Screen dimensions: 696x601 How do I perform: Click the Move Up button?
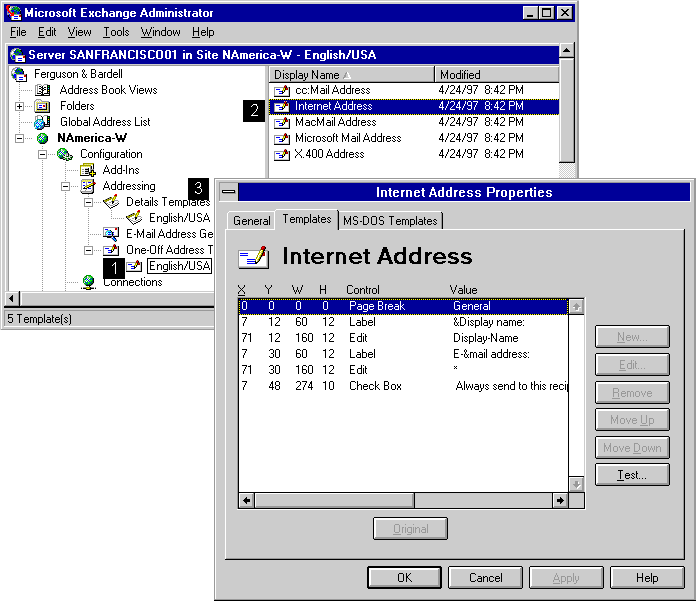[x=632, y=420]
